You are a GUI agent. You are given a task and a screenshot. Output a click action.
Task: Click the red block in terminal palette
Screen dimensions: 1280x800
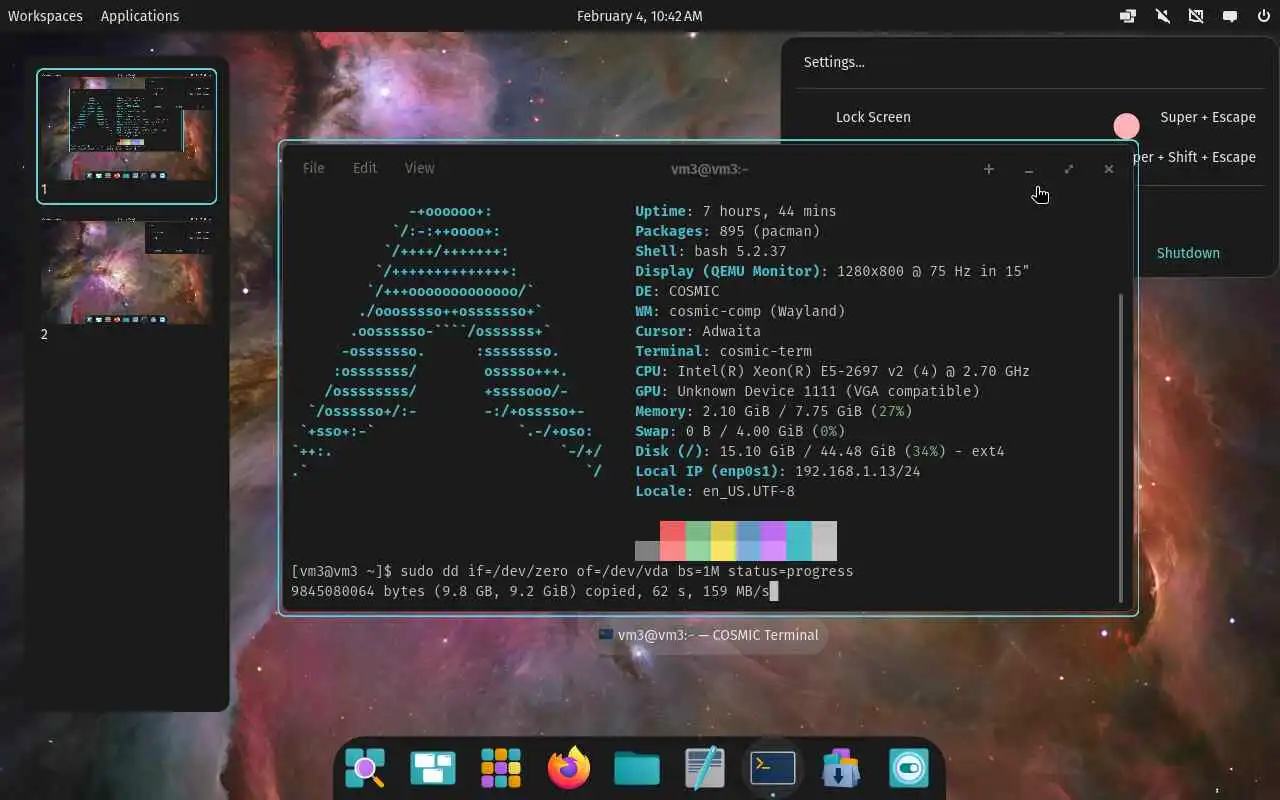[x=672, y=541]
